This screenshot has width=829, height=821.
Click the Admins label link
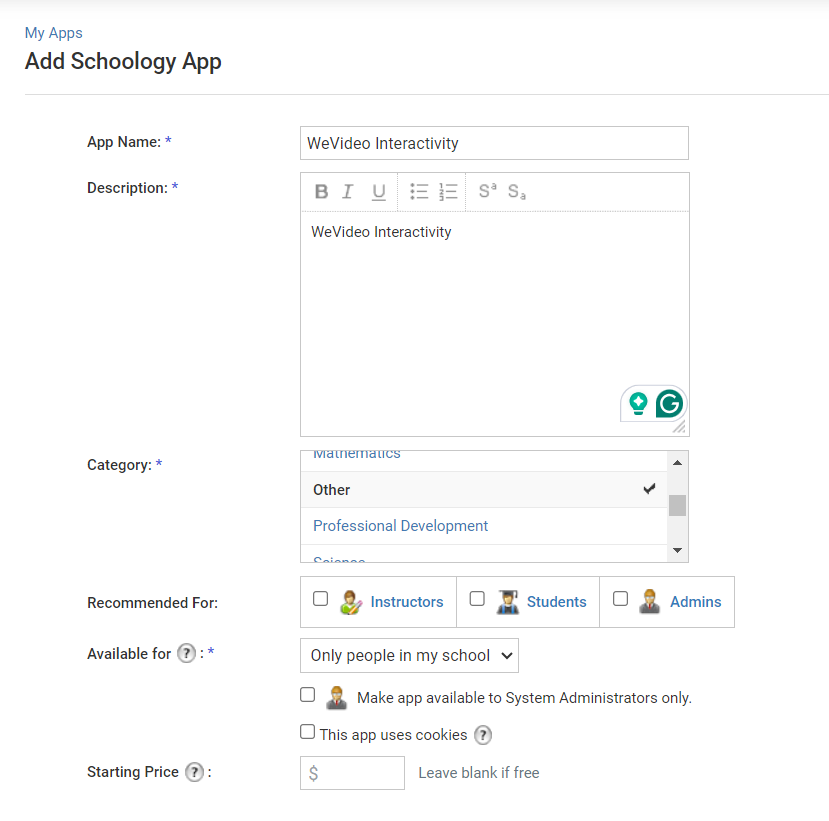click(696, 602)
